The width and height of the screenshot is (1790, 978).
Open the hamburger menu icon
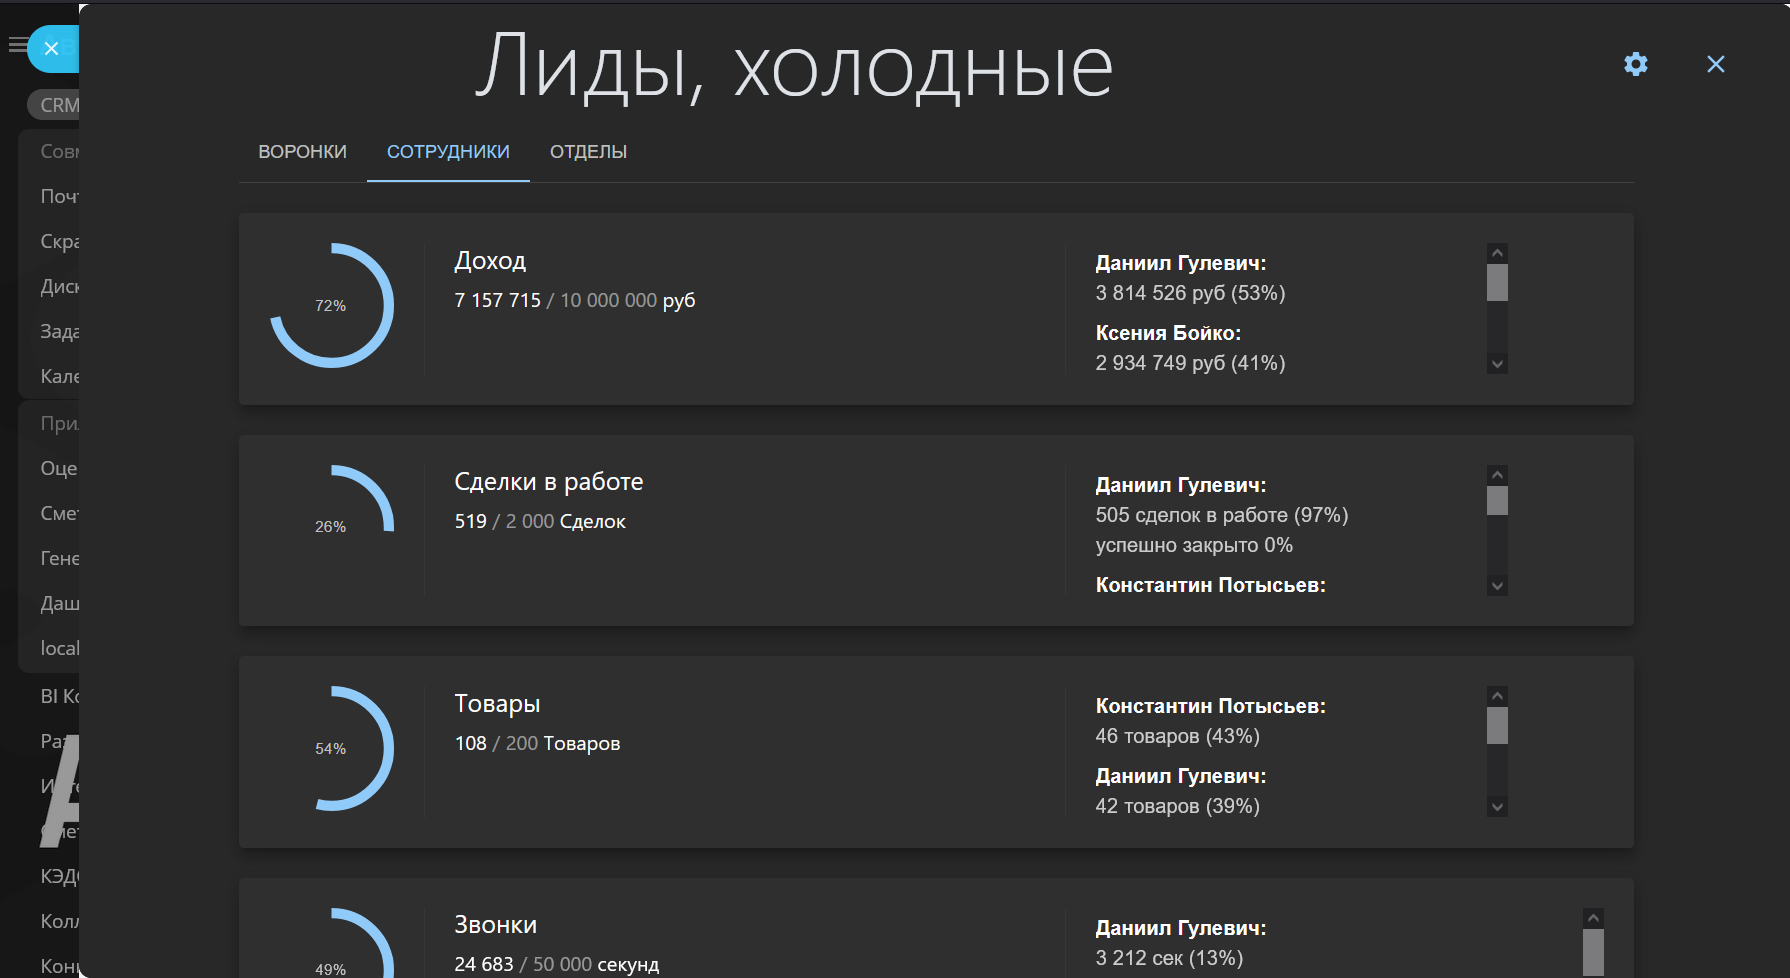click(x=16, y=45)
